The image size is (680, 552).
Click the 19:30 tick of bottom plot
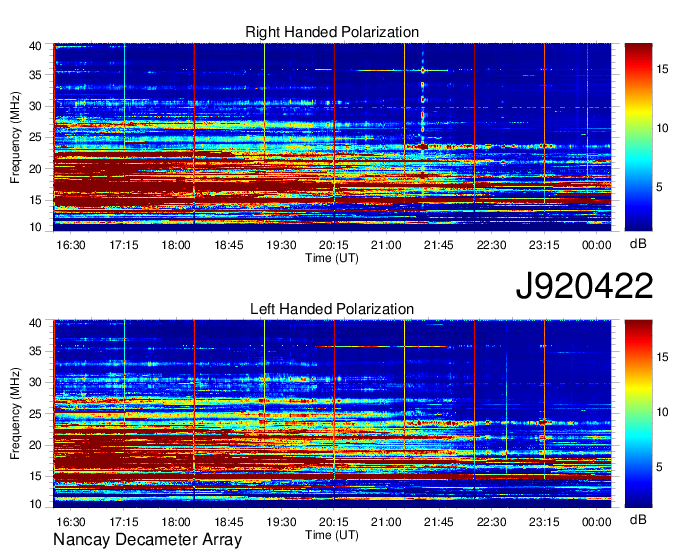click(x=281, y=522)
